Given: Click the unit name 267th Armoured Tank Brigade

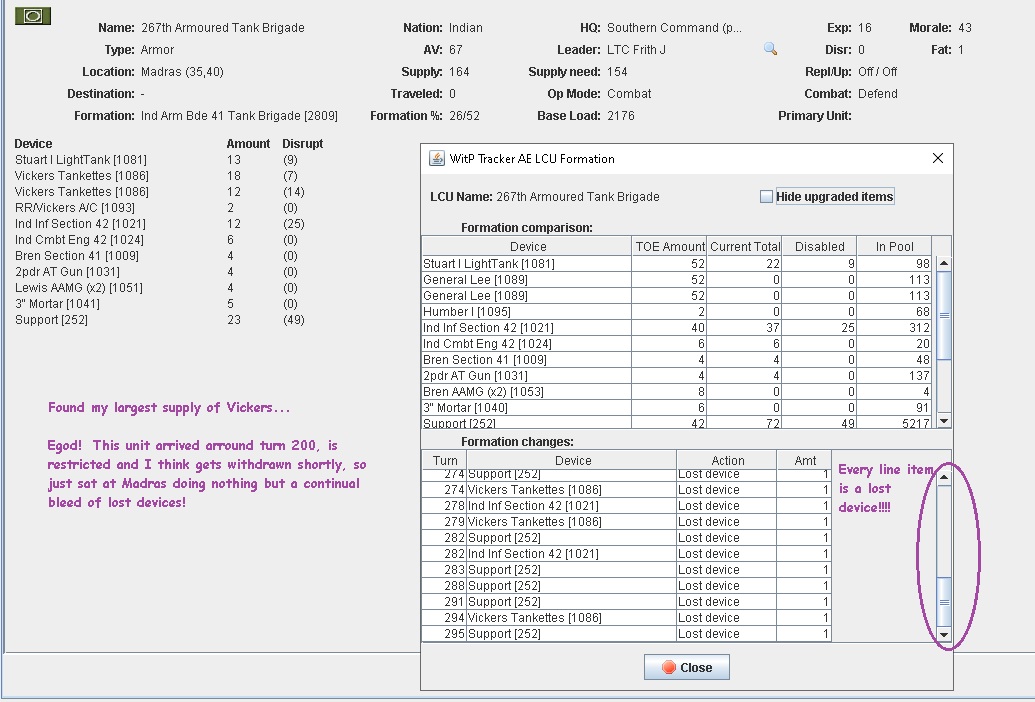Looking at the screenshot, I should point(222,28).
